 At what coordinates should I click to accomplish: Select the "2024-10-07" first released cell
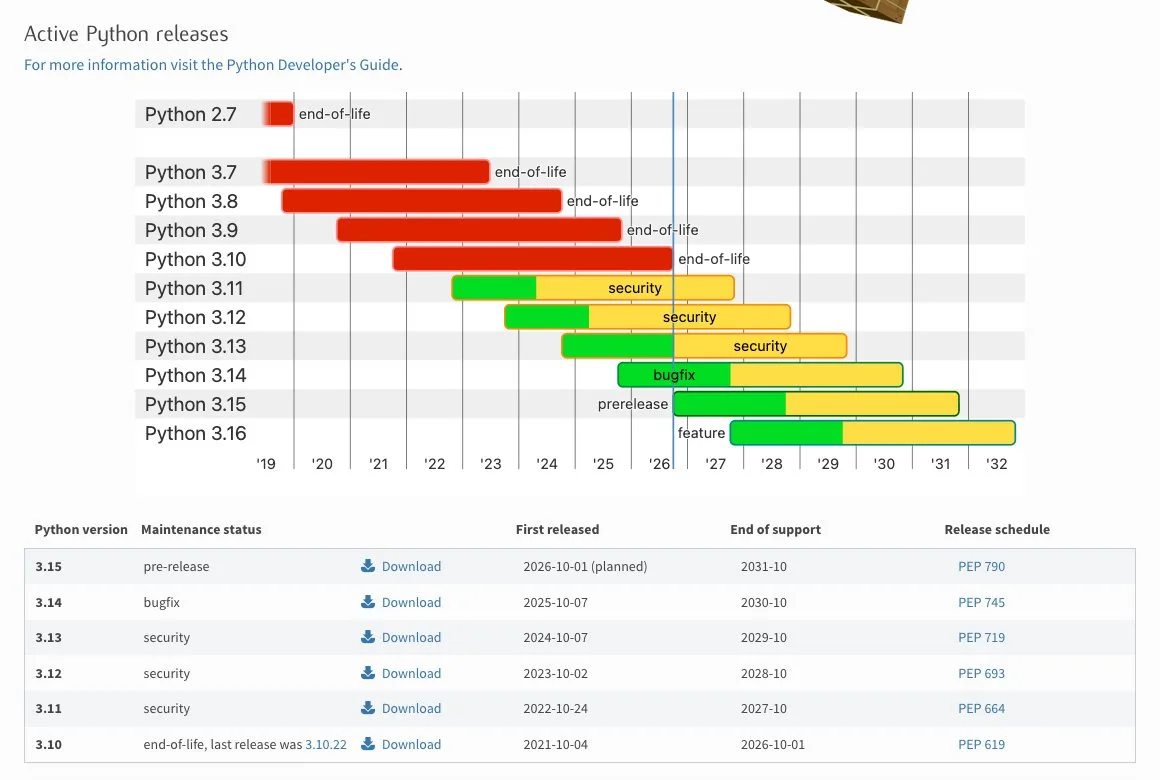click(x=556, y=637)
